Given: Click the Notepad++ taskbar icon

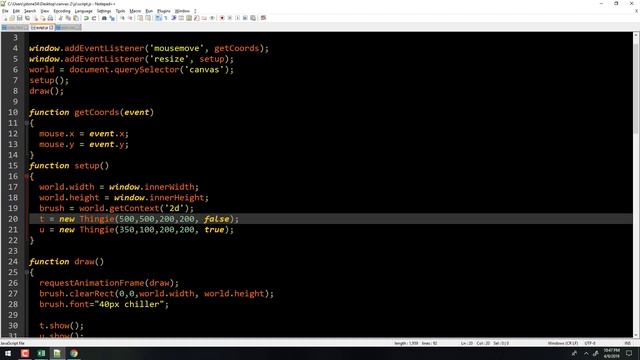Looking at the screenshot, I should [57, 353].
